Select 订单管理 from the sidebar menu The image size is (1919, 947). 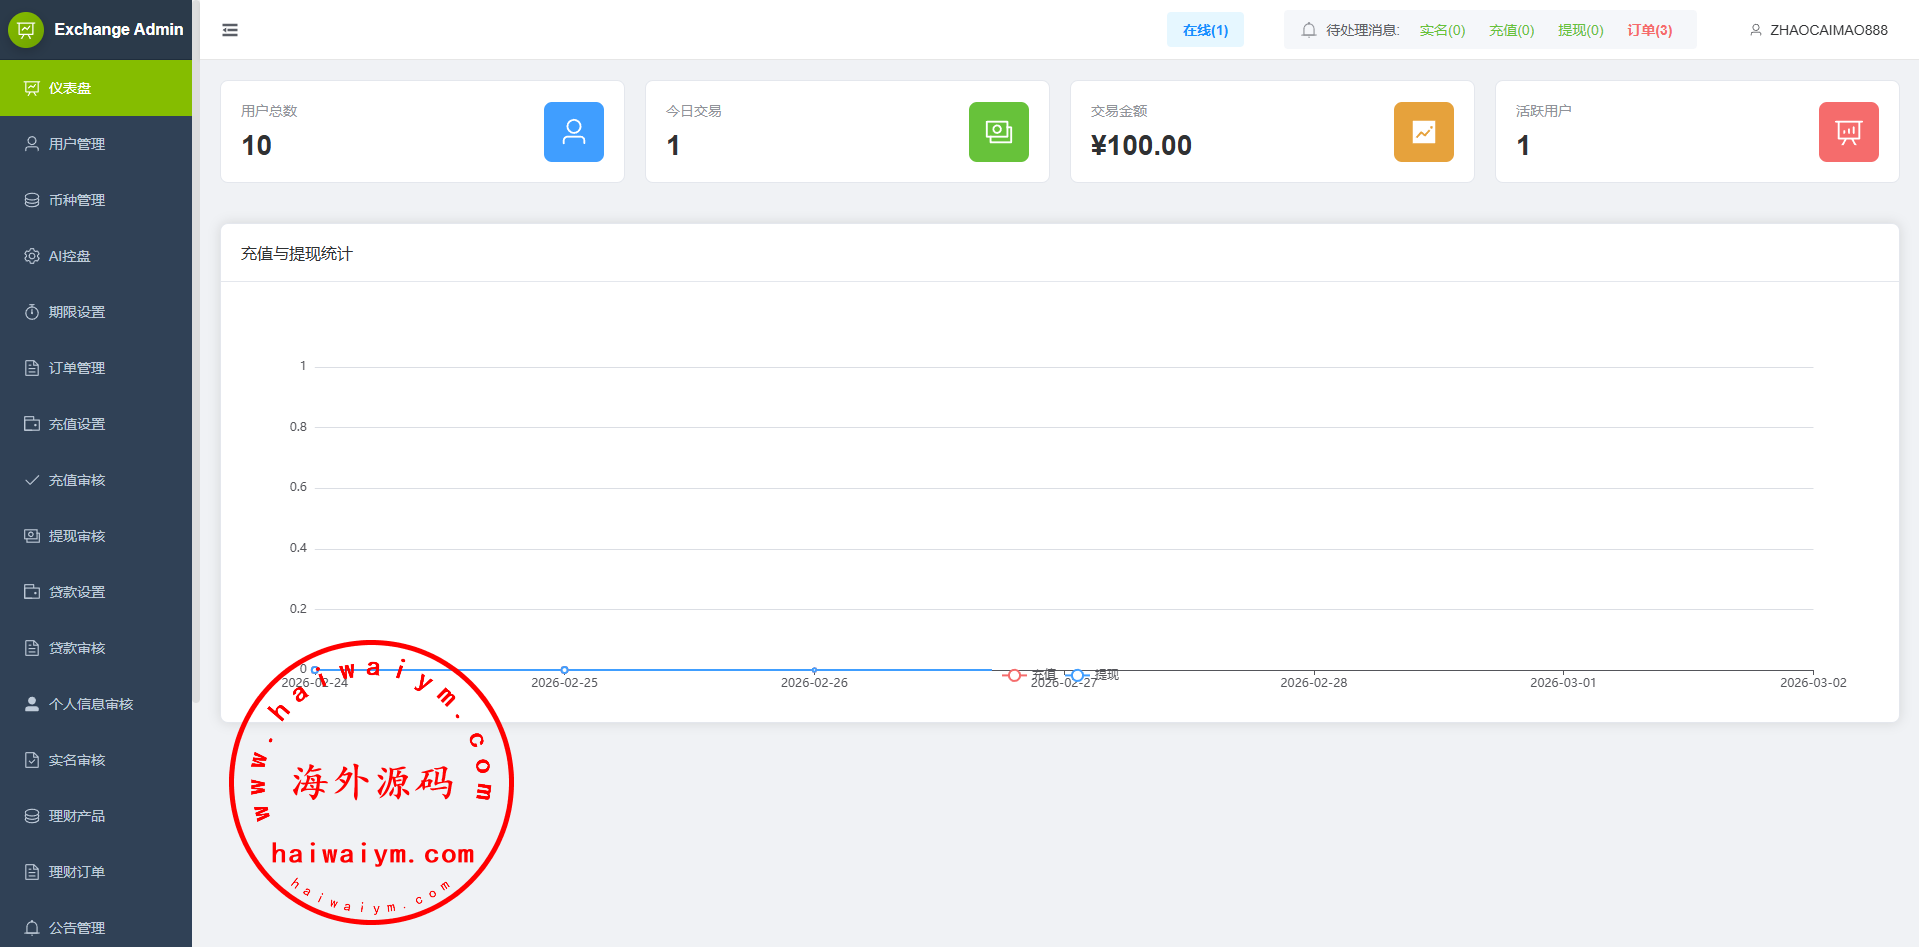click(77, 368)
